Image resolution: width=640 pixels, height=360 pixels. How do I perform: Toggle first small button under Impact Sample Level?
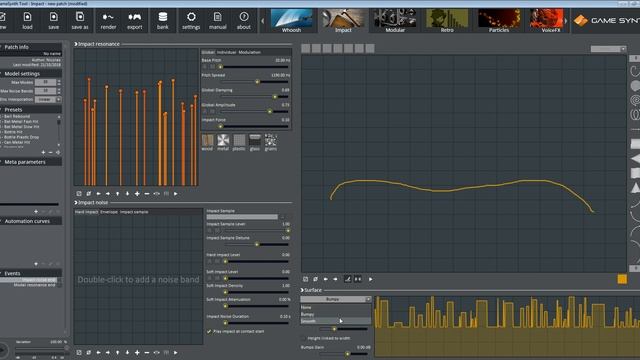pos(209,231)
